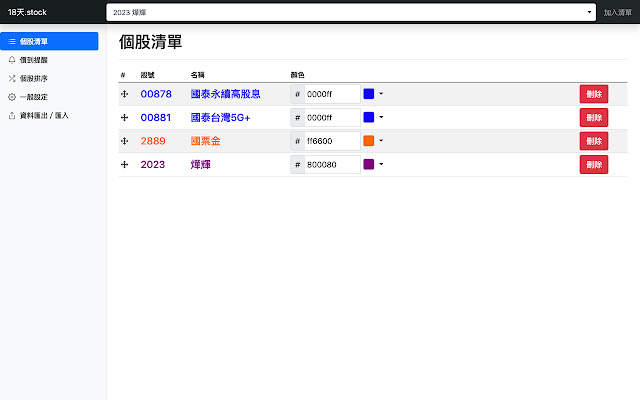Expand the color picker arrow for 2023
This screenshot has width=640, height=400.
tap(381, 164)
